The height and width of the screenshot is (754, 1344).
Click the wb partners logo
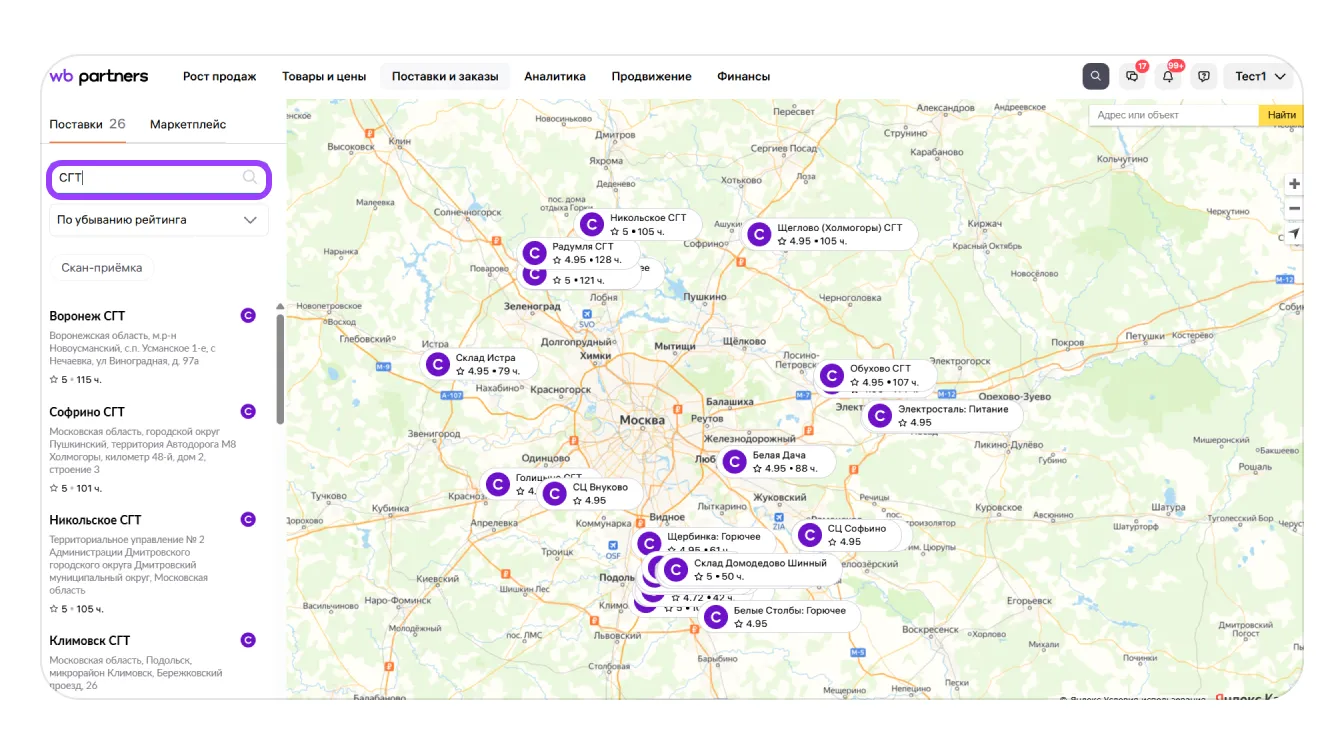(x=99, y=76)
